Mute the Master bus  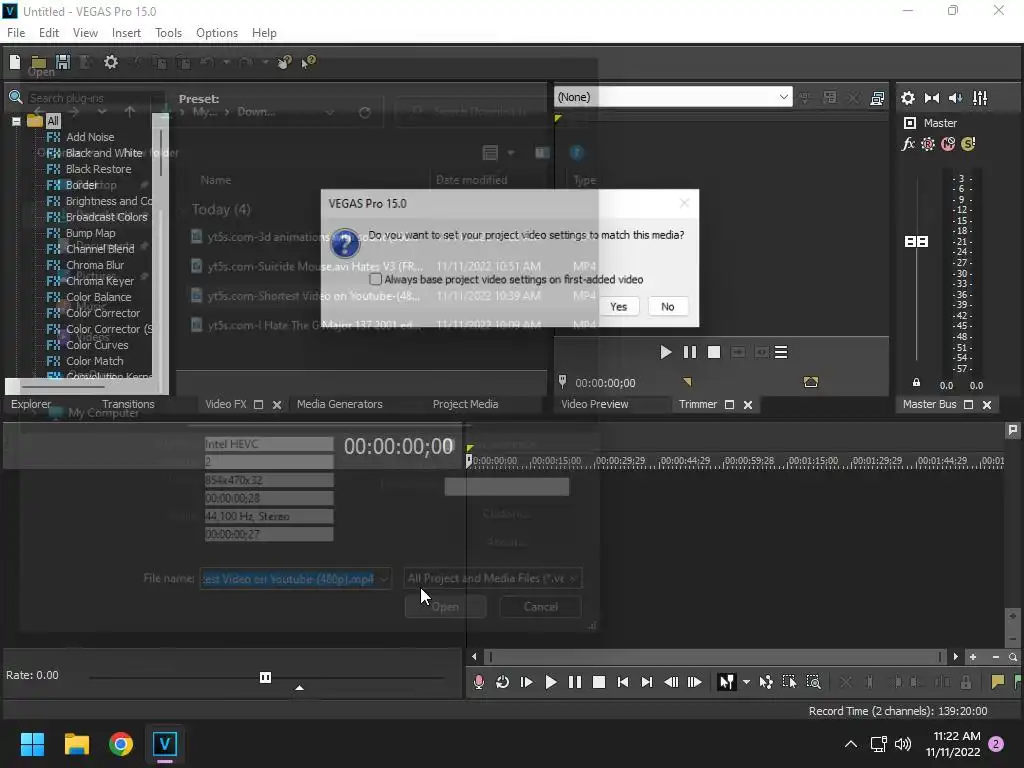[948, 144]
